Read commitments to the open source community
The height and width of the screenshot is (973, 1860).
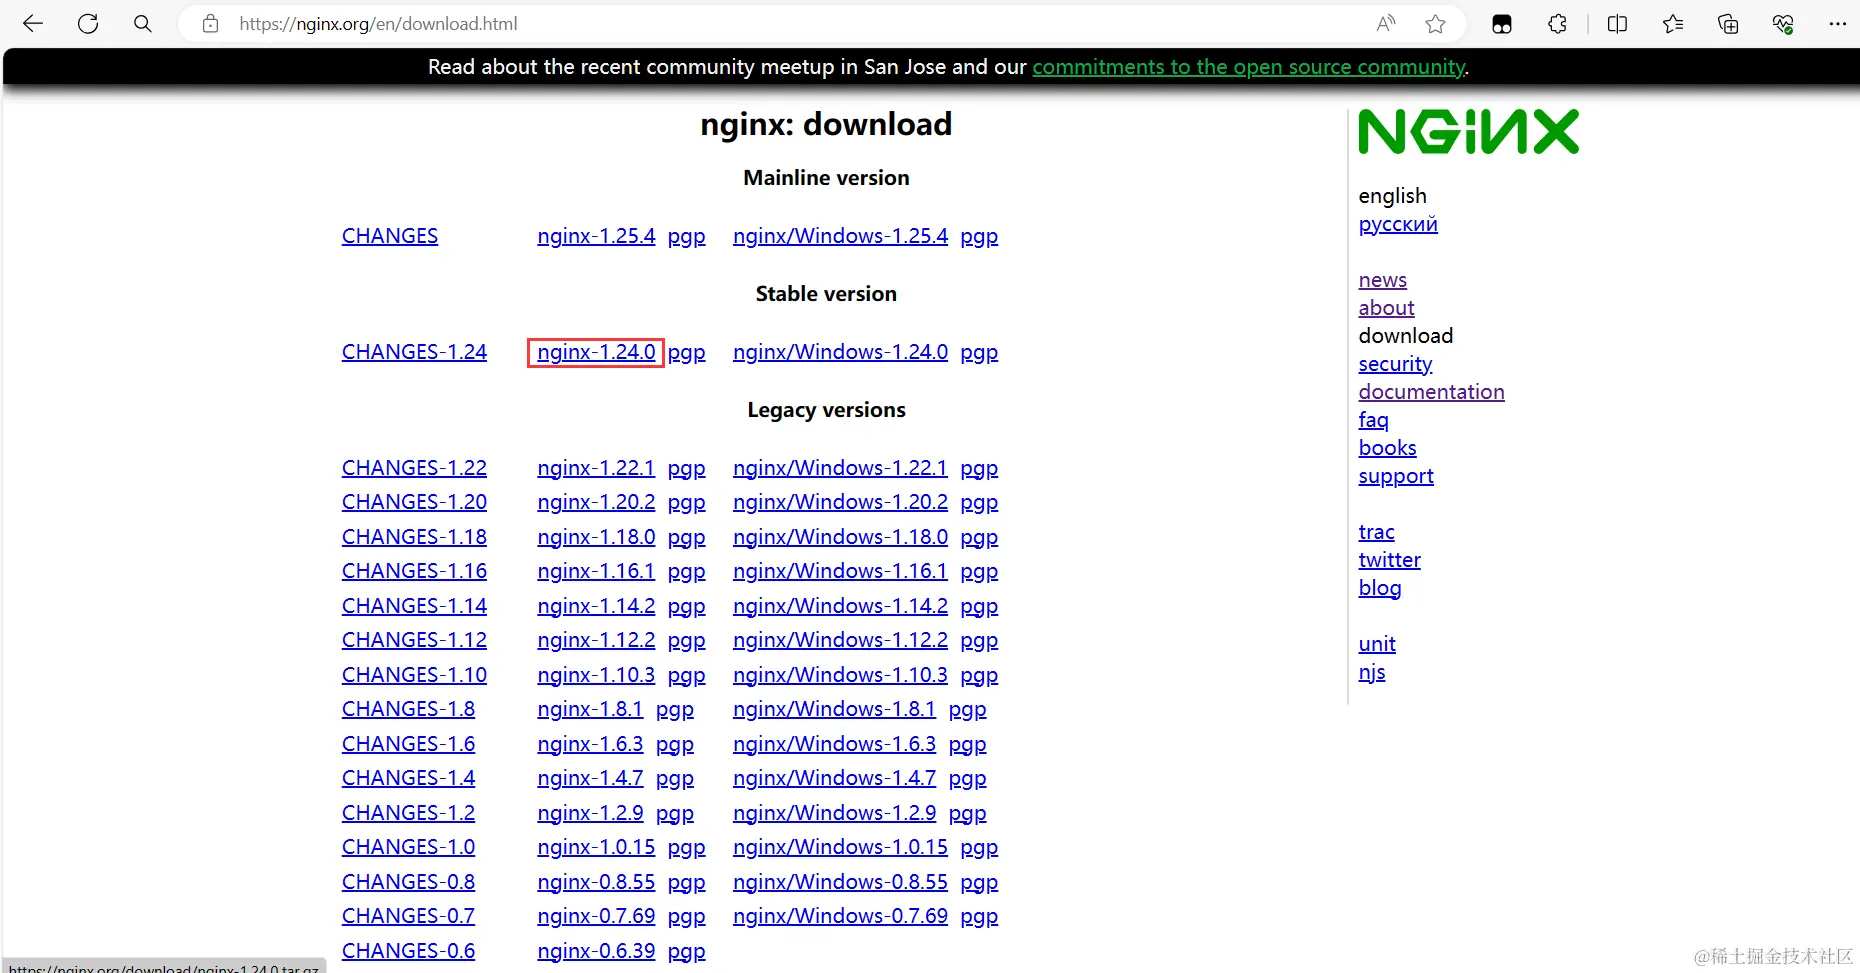point(1248,67)
